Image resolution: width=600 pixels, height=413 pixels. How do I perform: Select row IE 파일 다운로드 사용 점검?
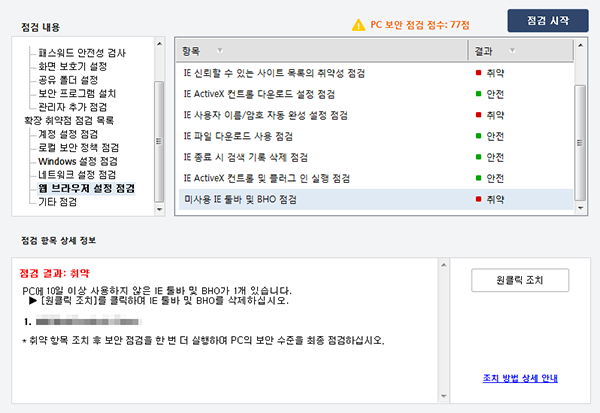(376, 136)
